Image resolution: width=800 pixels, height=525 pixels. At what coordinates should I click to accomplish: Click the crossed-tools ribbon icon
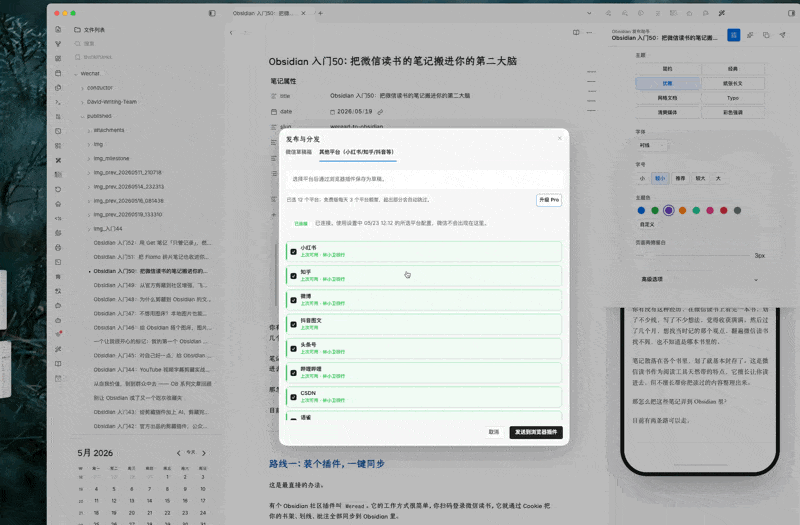[58, 160]
